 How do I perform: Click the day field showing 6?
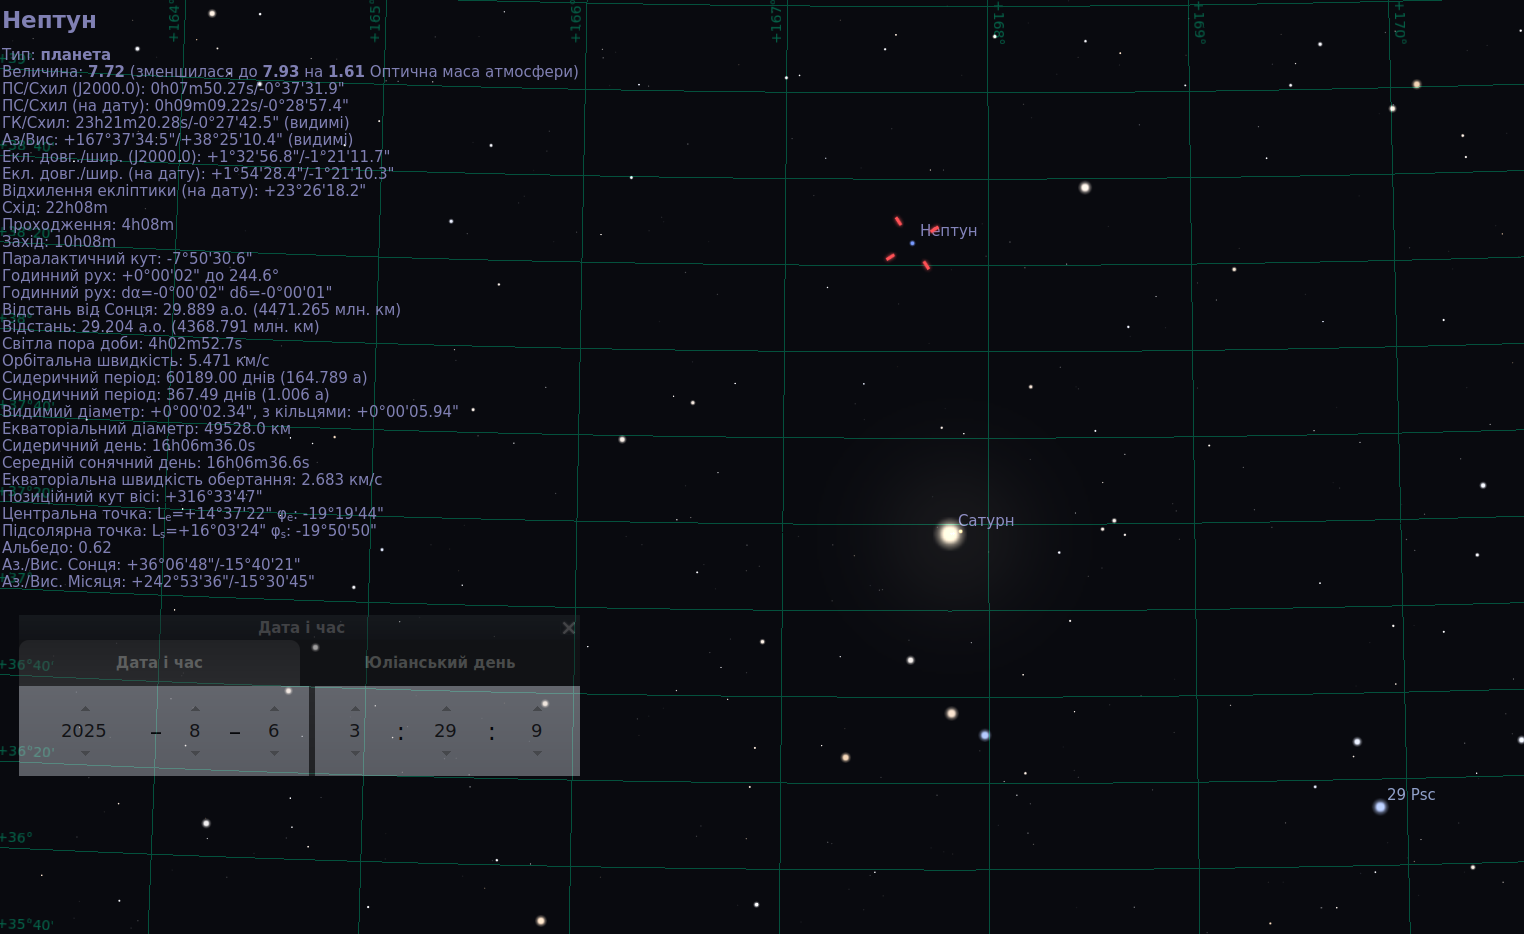coord(274,731)
